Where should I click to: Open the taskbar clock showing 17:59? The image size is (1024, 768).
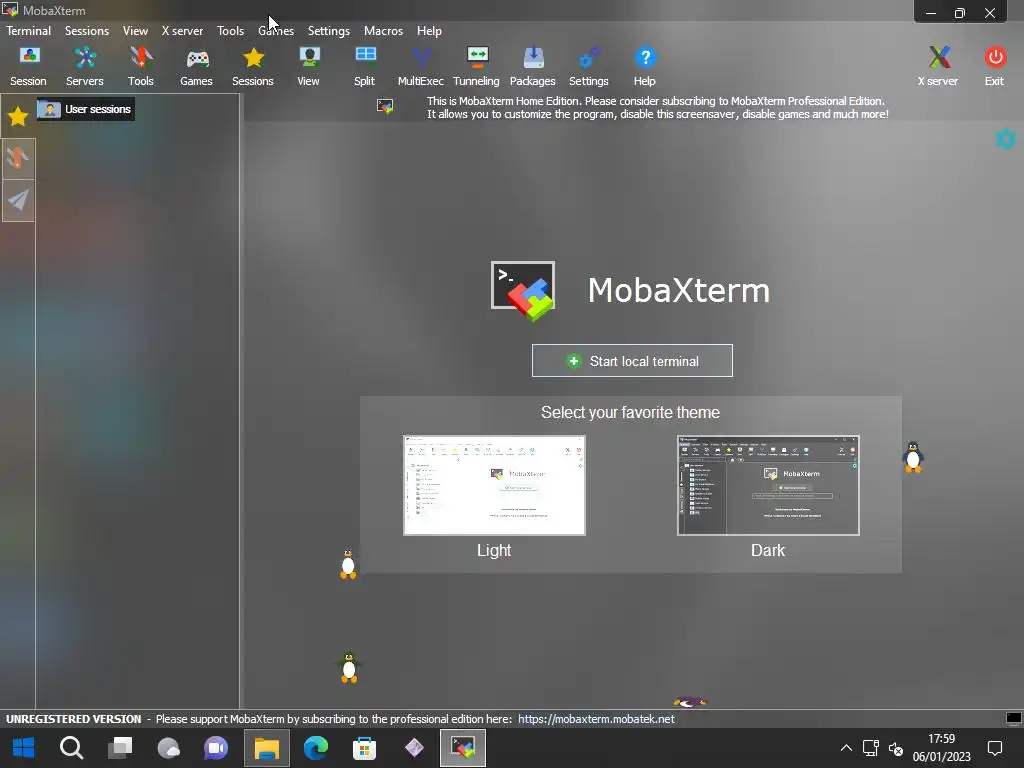coord(942,748)
